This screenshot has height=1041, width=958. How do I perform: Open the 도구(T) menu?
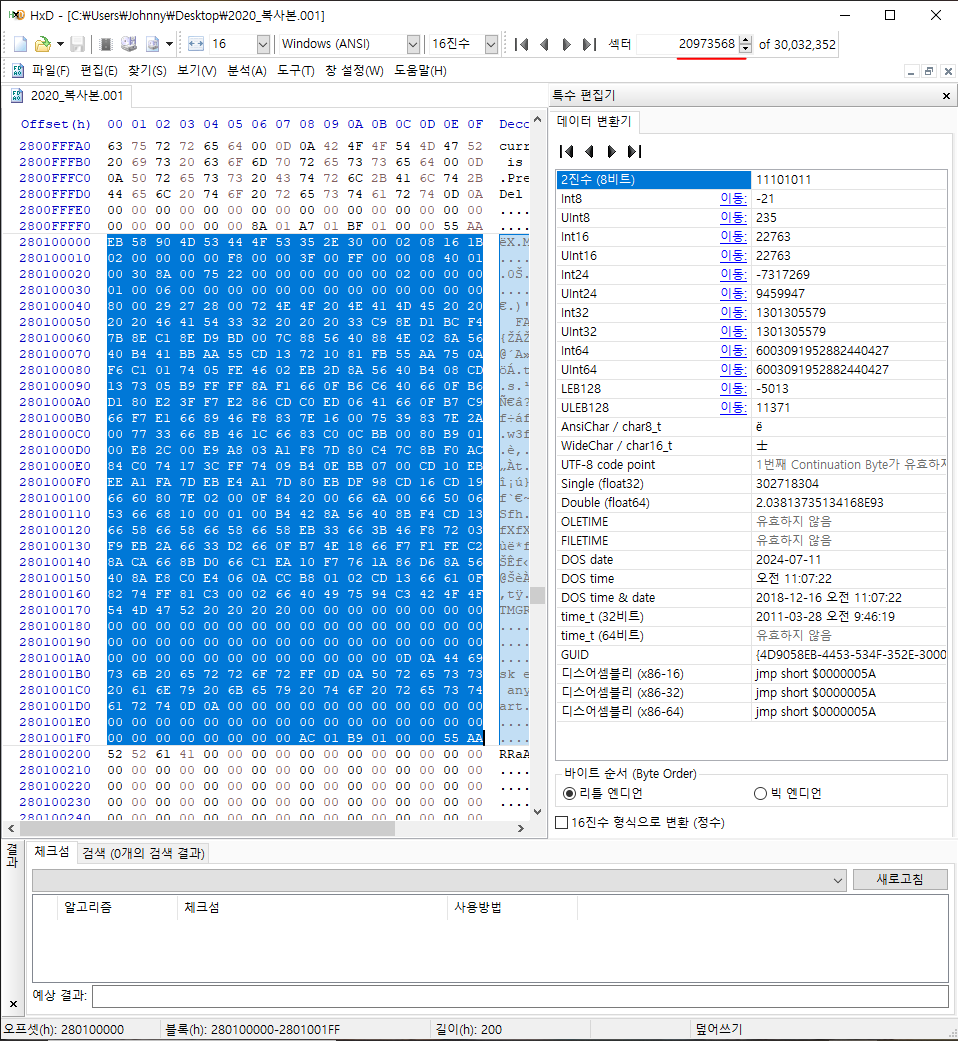tap(295, 70)
